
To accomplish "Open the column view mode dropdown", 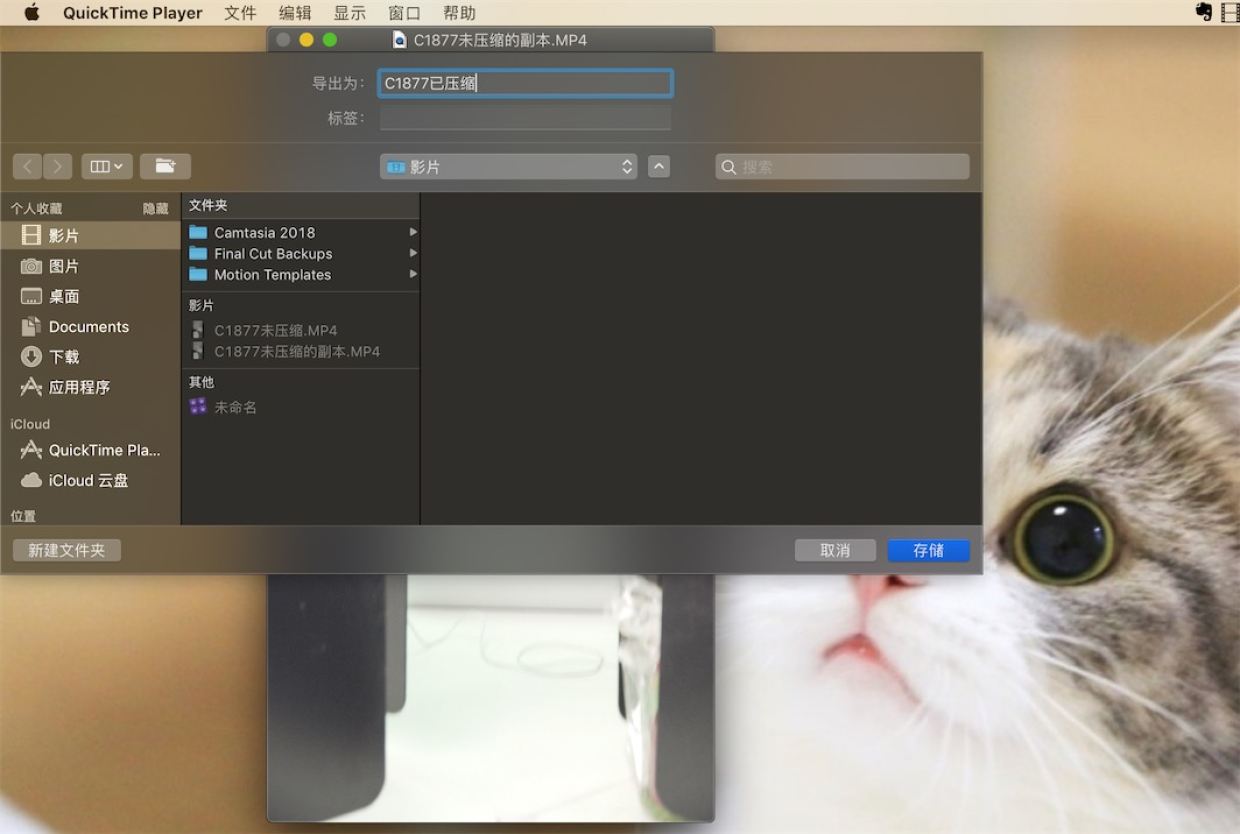I will [106, 166].
